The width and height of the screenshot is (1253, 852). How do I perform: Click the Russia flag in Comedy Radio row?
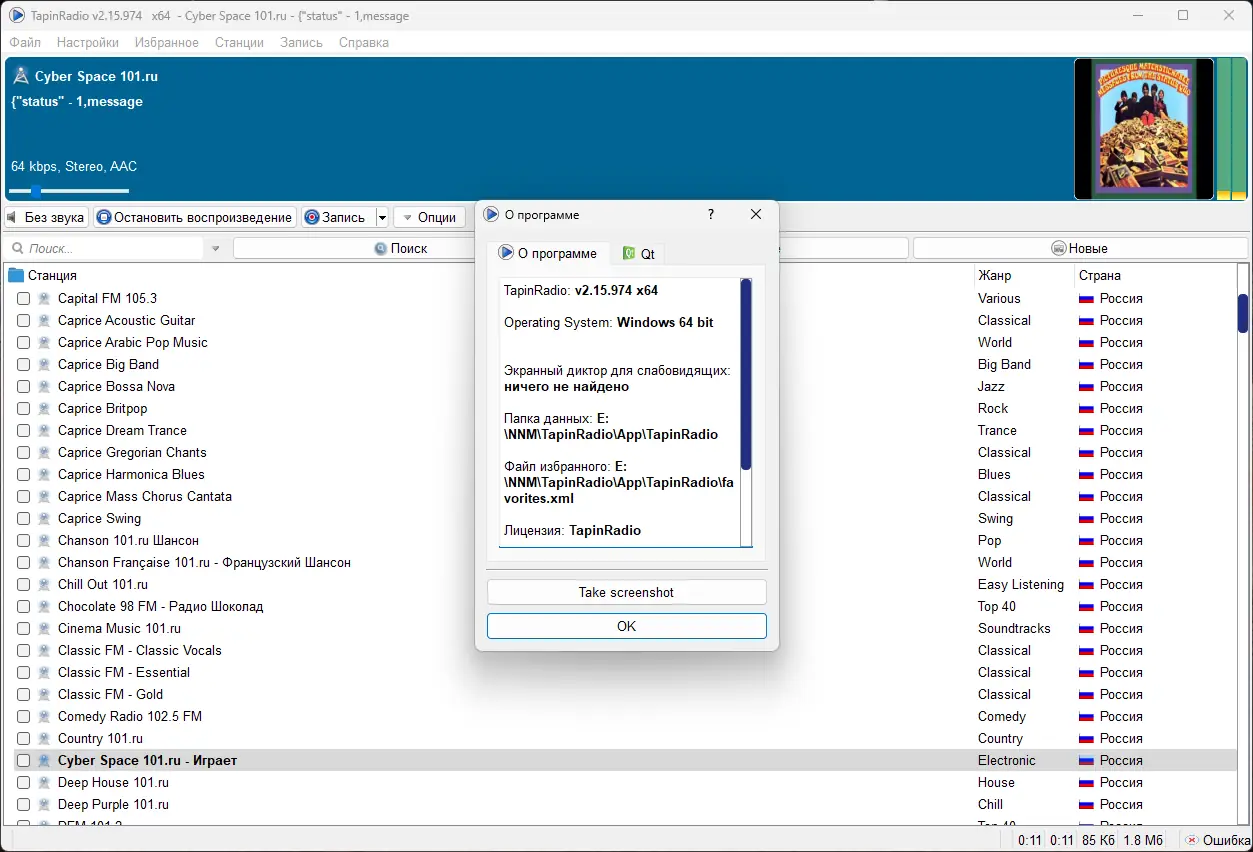[x=1086, y=716]
